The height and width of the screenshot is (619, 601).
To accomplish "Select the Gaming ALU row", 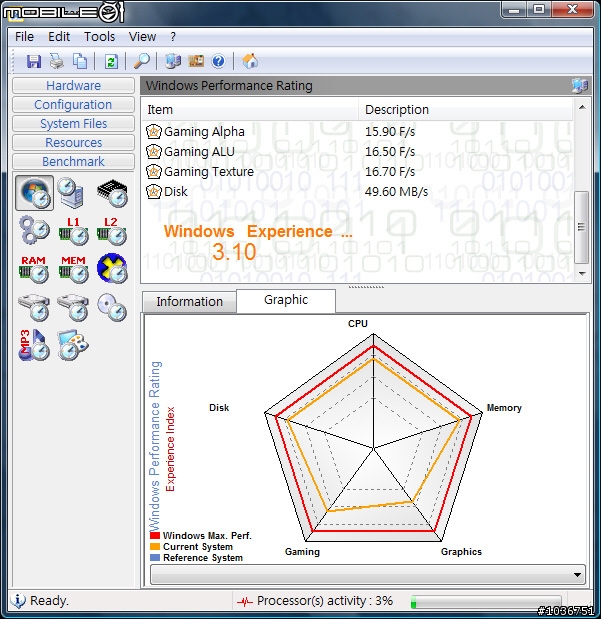I will coord(357,152).
